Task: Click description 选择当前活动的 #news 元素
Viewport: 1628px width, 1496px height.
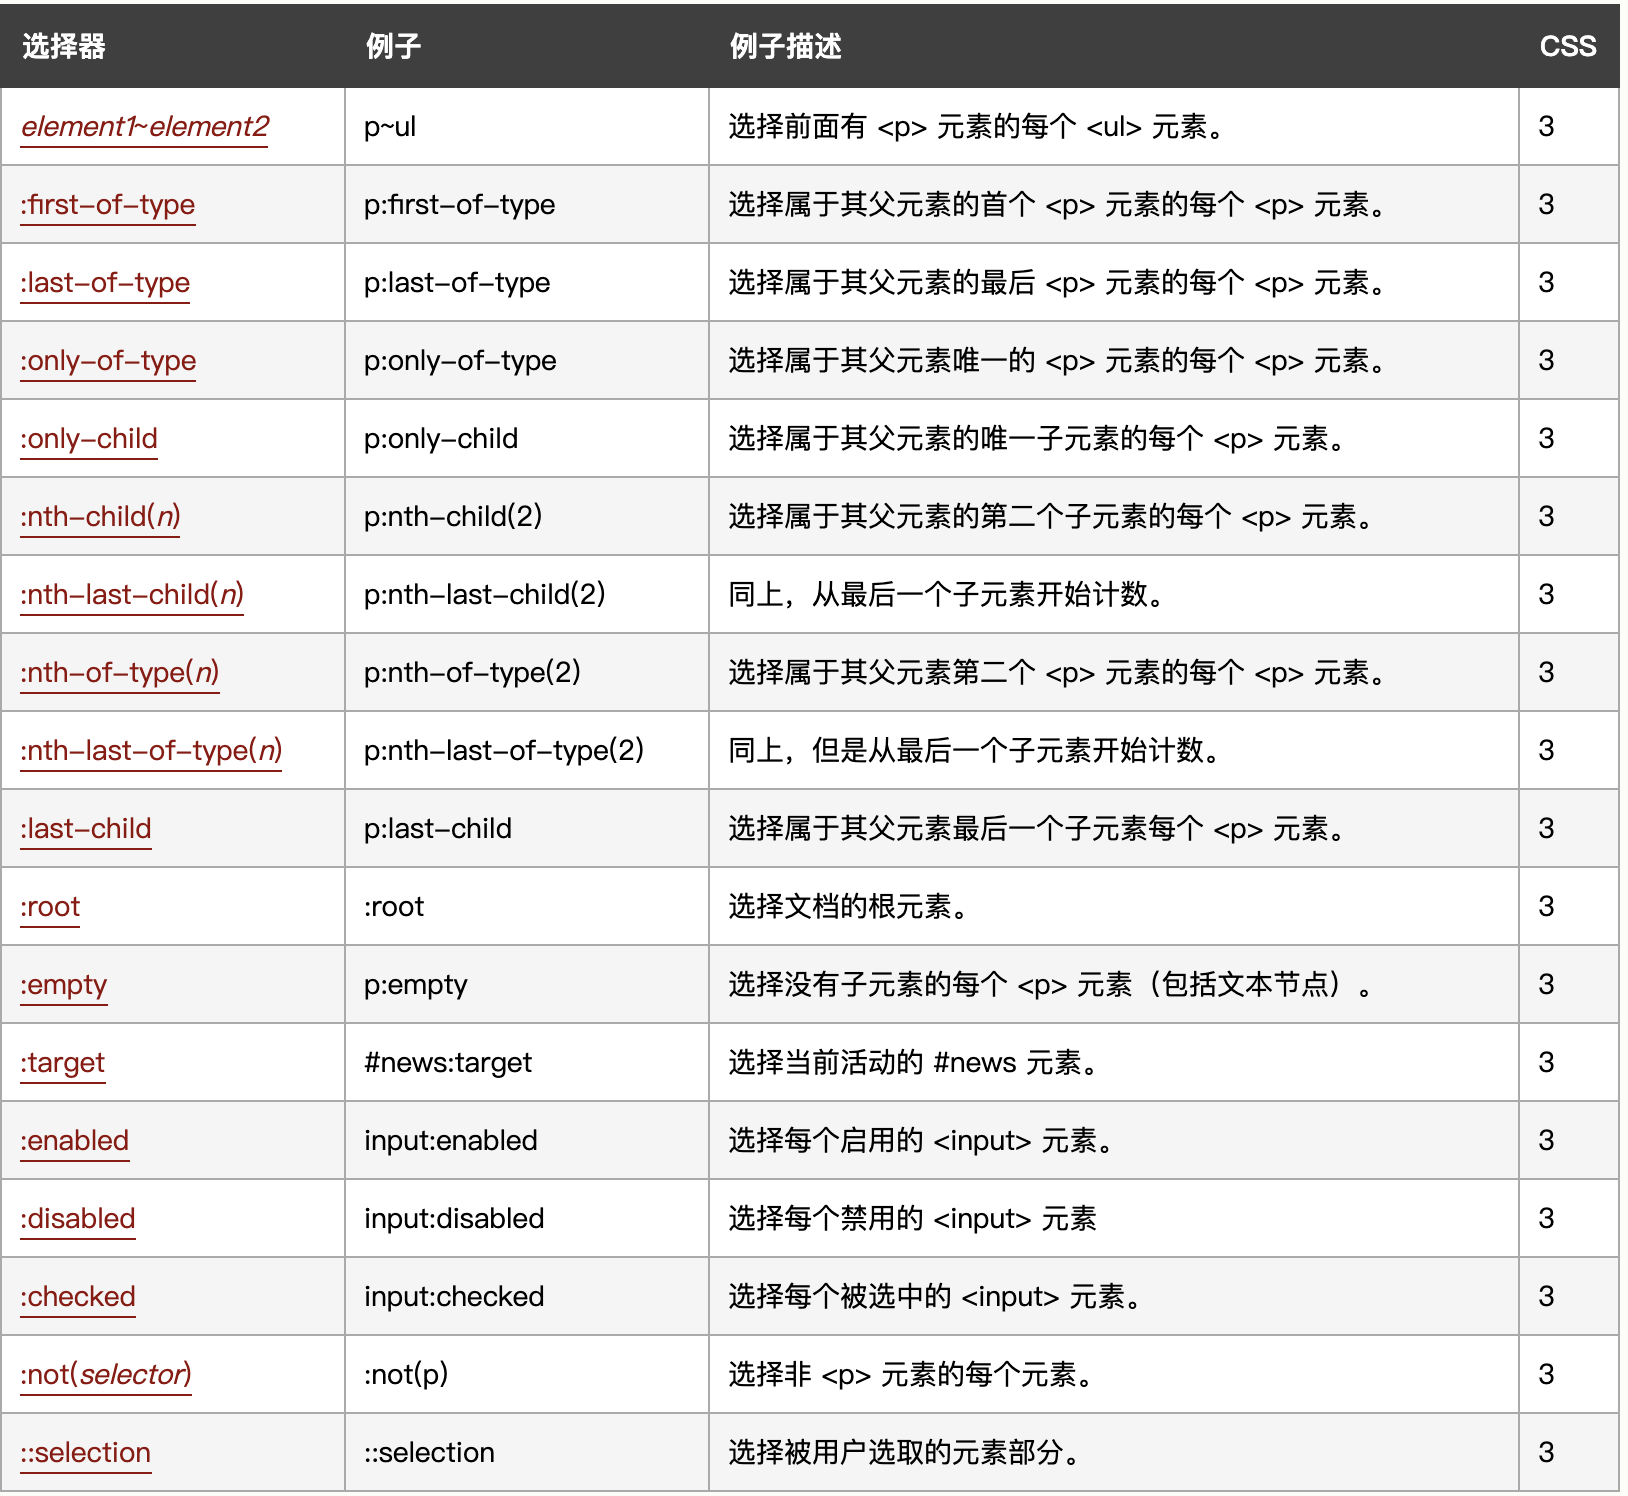Action: click(x=915, y=1063)
